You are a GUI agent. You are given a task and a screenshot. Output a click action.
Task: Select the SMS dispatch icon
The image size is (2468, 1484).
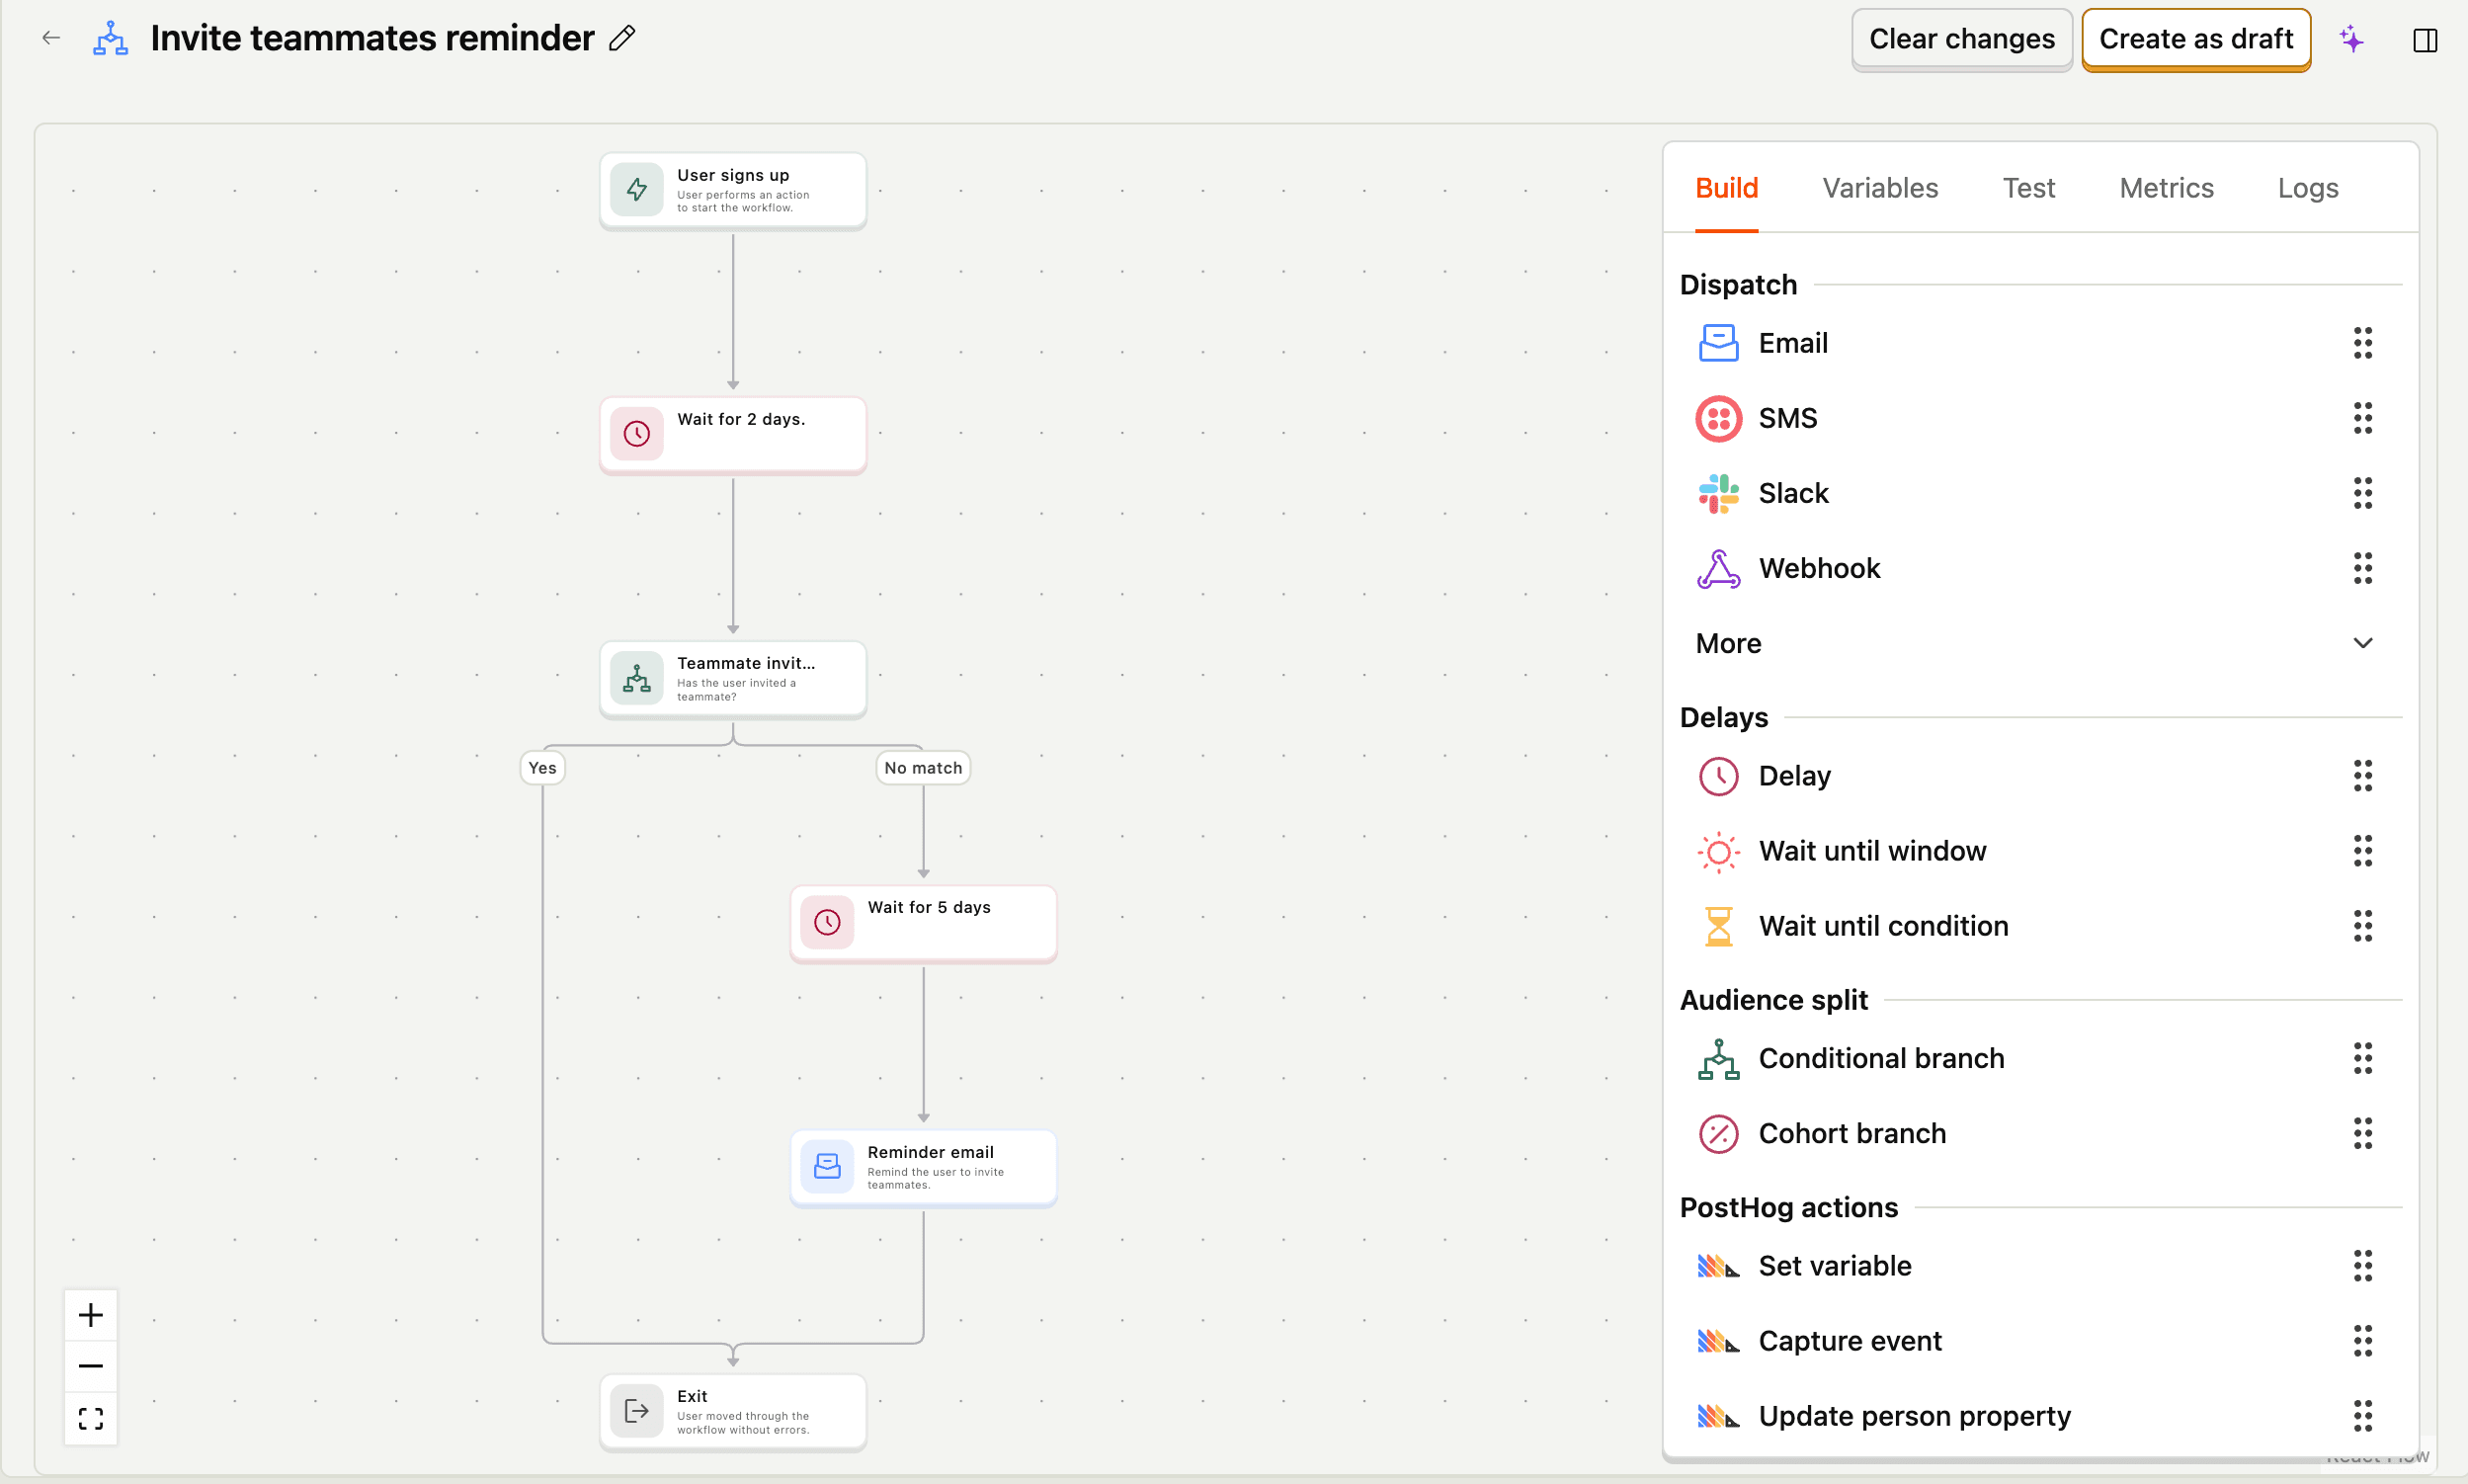tap(1717, 418)
